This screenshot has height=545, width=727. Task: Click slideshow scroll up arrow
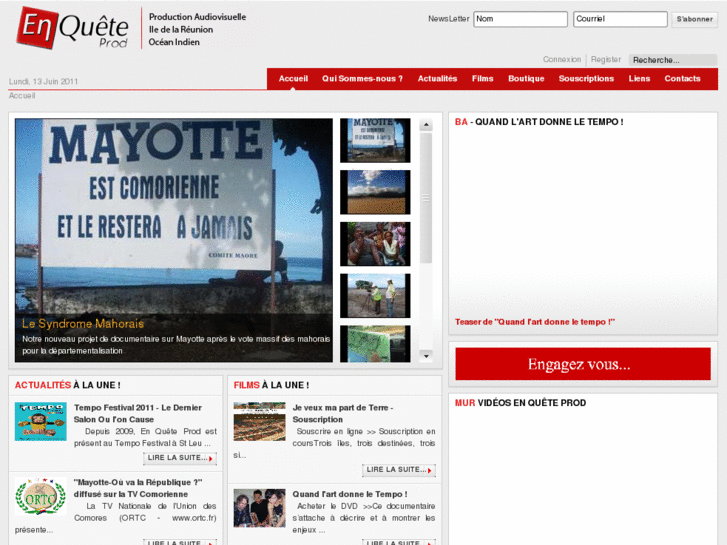[x=426, y=125]
